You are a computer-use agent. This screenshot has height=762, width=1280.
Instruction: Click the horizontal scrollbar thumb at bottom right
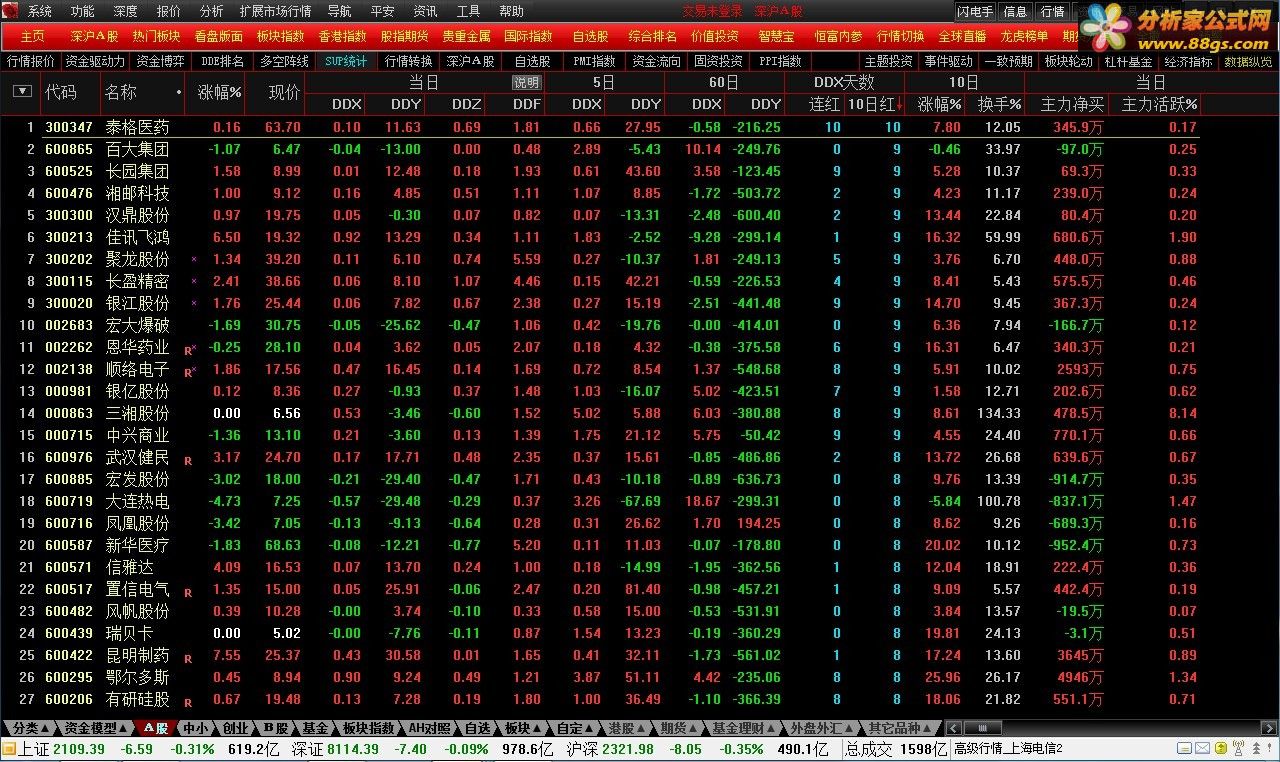[984, 728]
